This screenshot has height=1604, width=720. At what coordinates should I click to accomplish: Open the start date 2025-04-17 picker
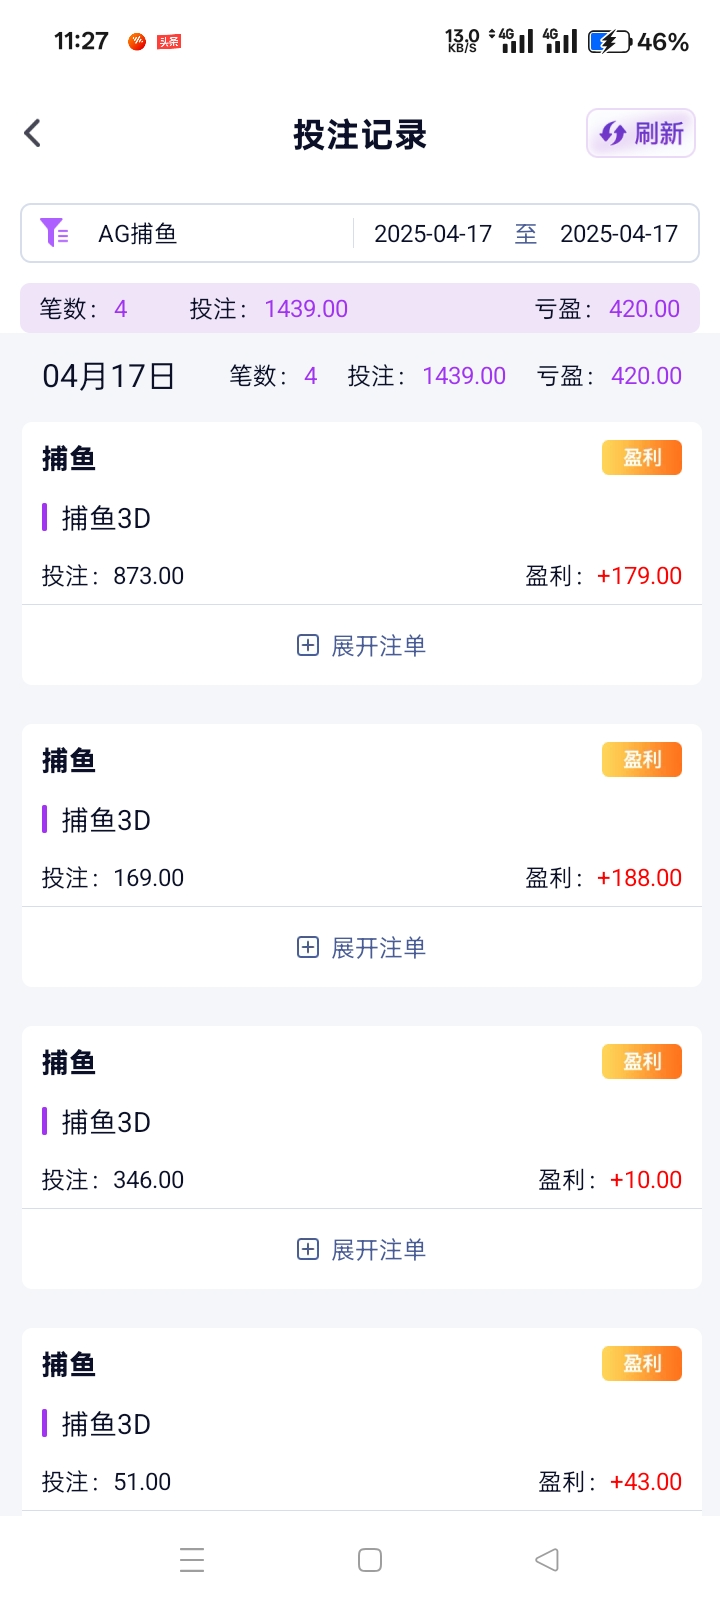click(433, 234)
